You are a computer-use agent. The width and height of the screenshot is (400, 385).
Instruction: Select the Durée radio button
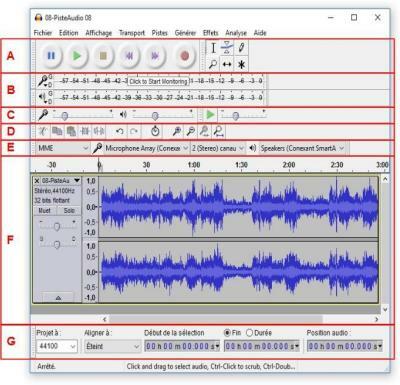[249, 333]
